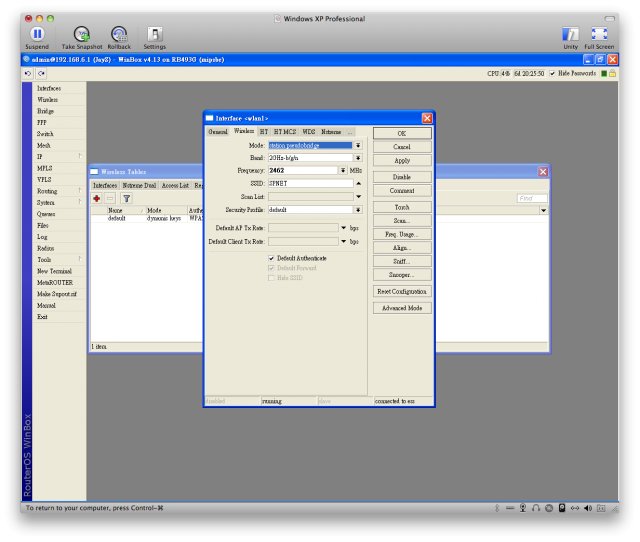Open the Nstreme Dual tab in Wireless Tables

click(x=139, y=186)
